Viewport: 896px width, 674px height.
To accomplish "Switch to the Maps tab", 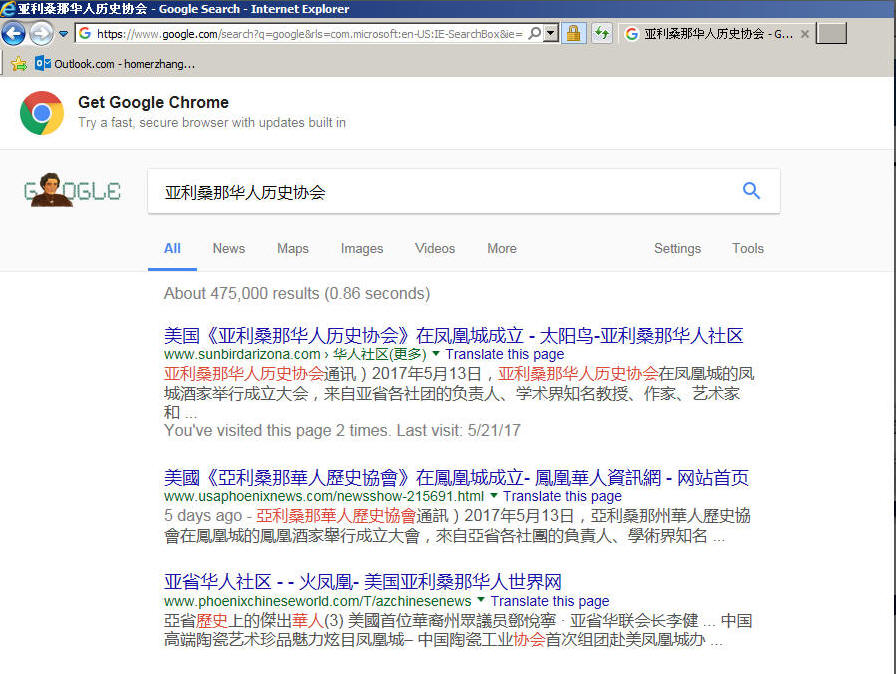I will point(293,248).
